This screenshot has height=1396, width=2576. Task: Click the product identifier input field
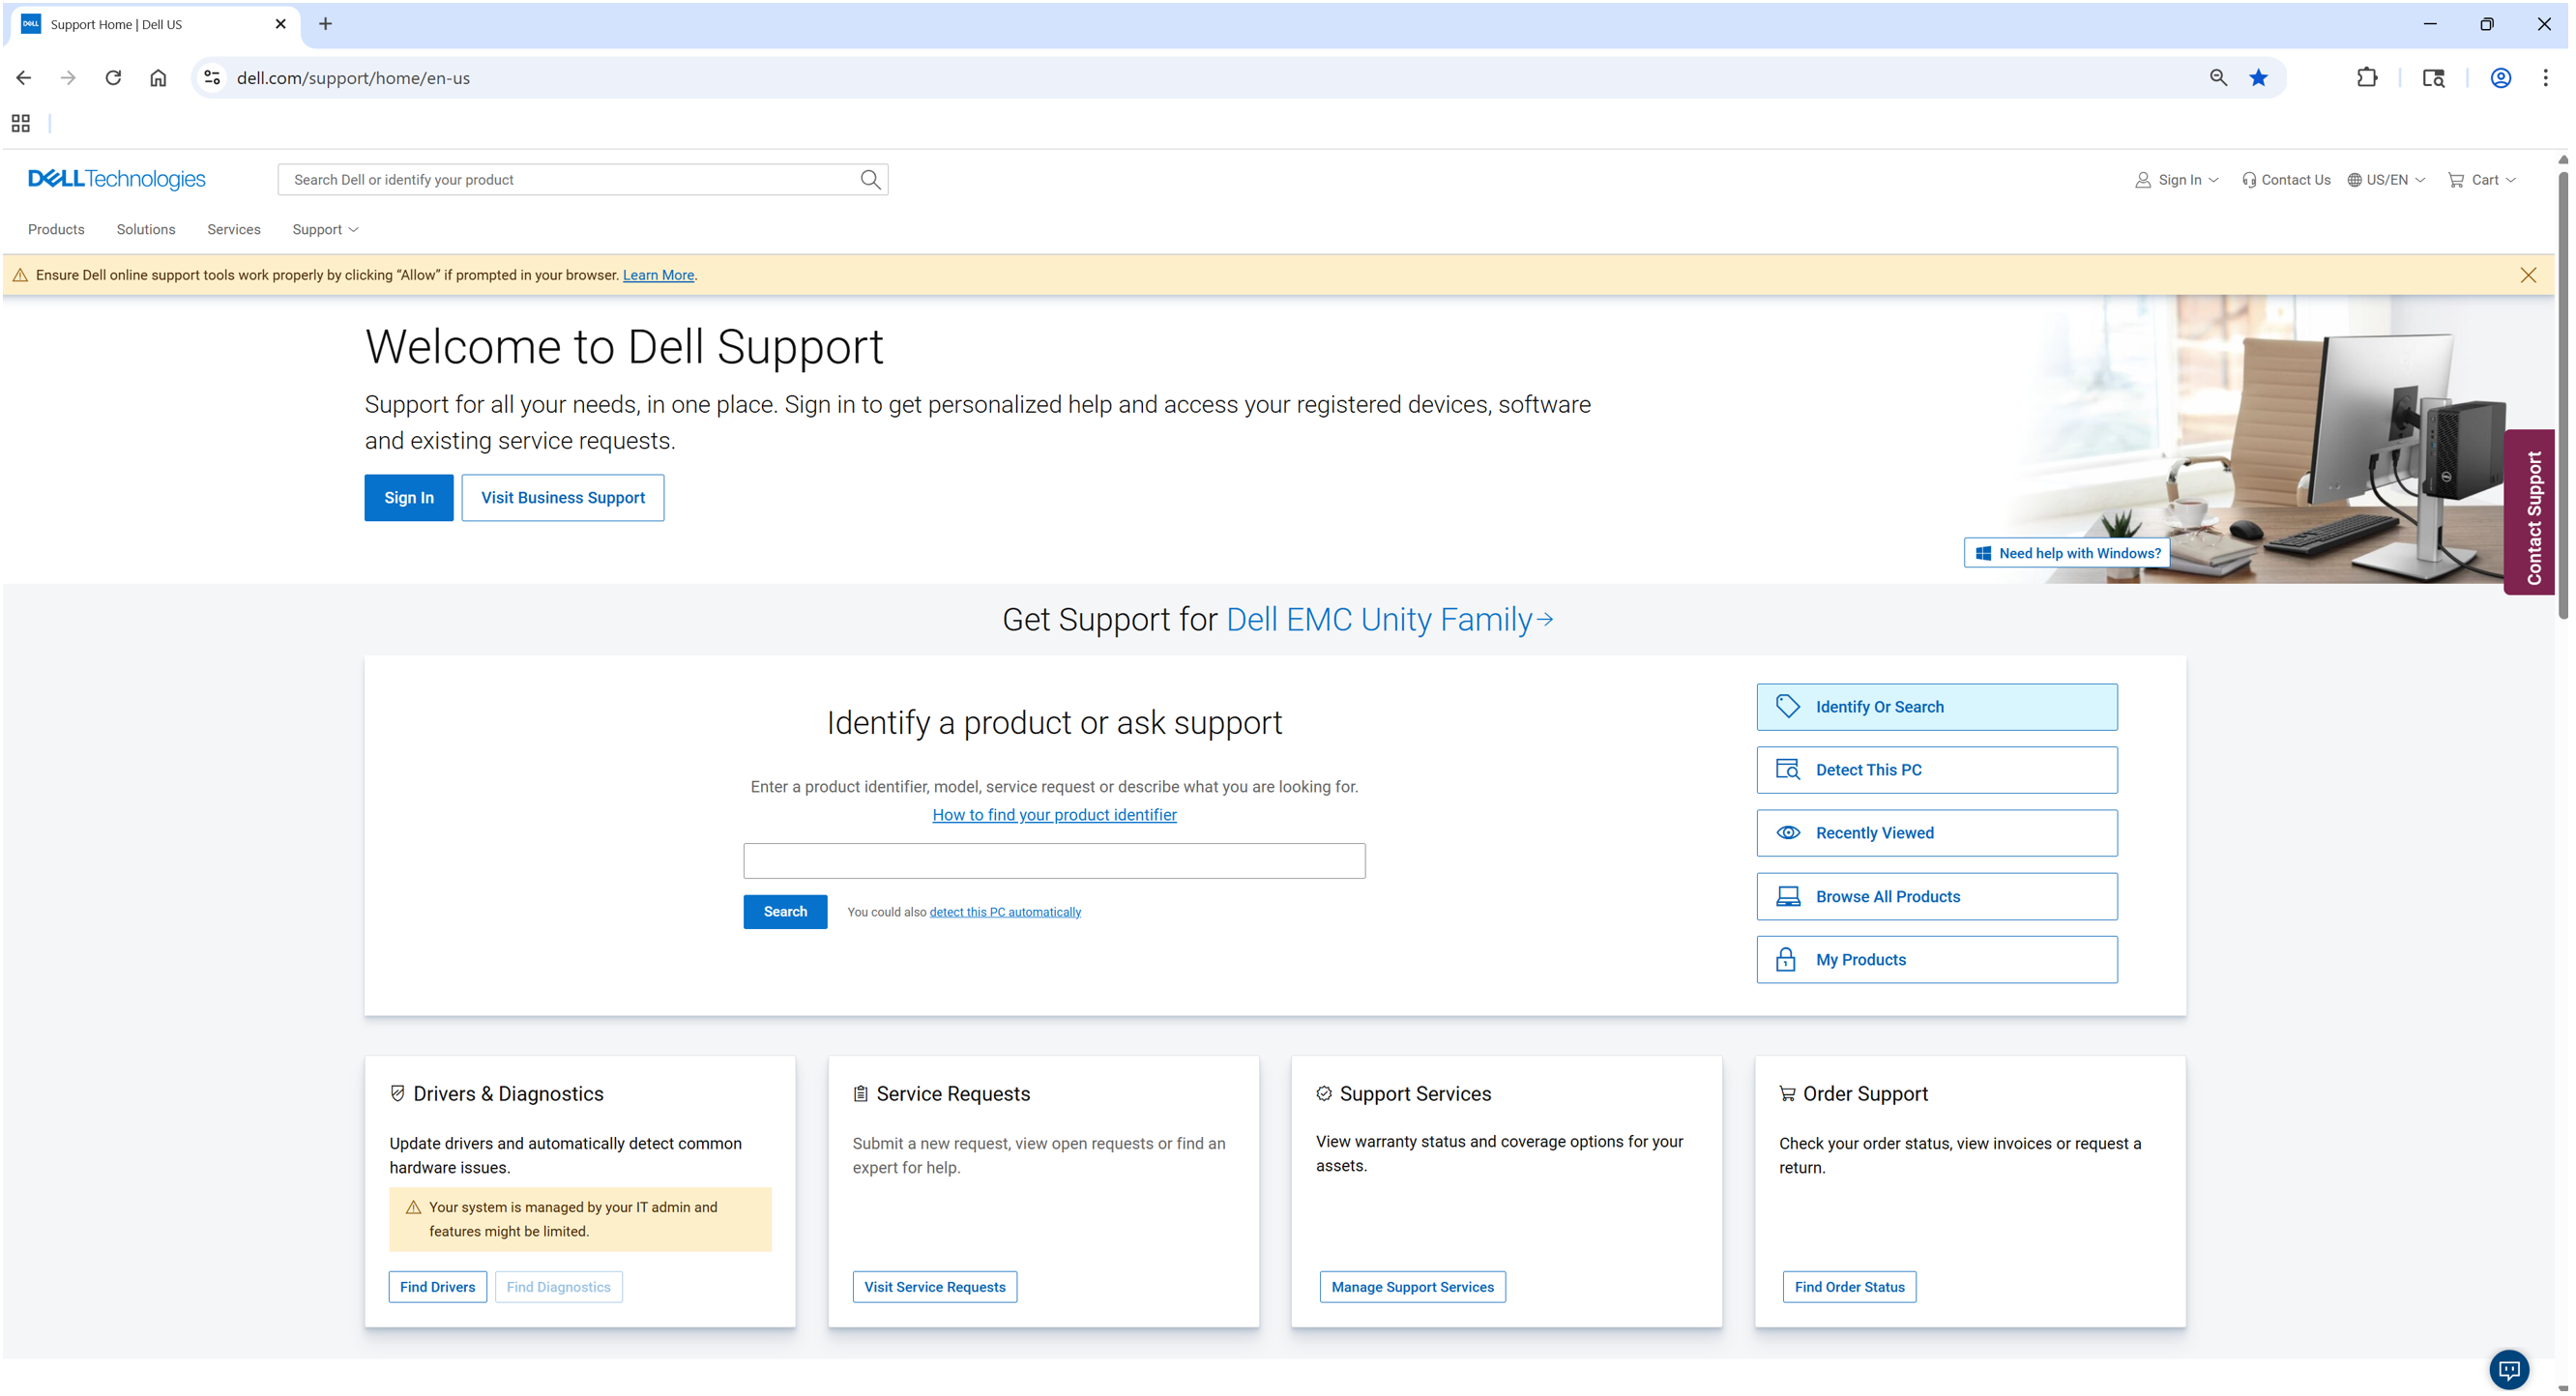[x=1054, y=861]
